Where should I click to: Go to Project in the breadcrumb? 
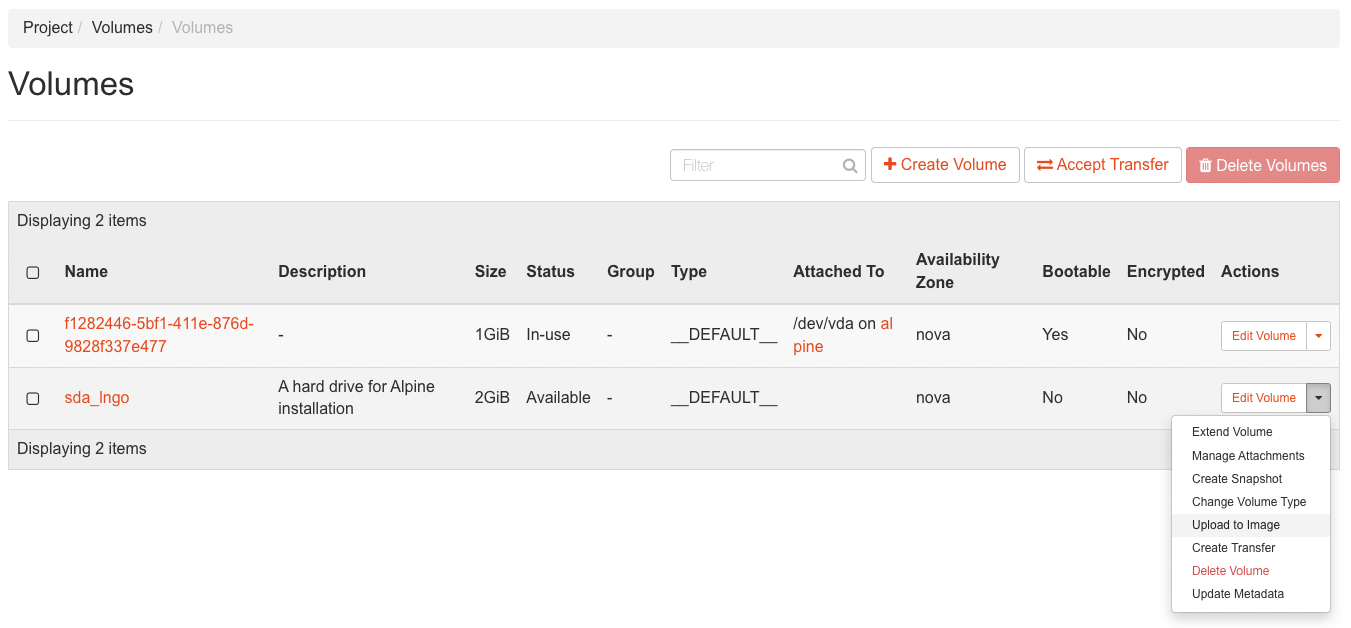48,28
